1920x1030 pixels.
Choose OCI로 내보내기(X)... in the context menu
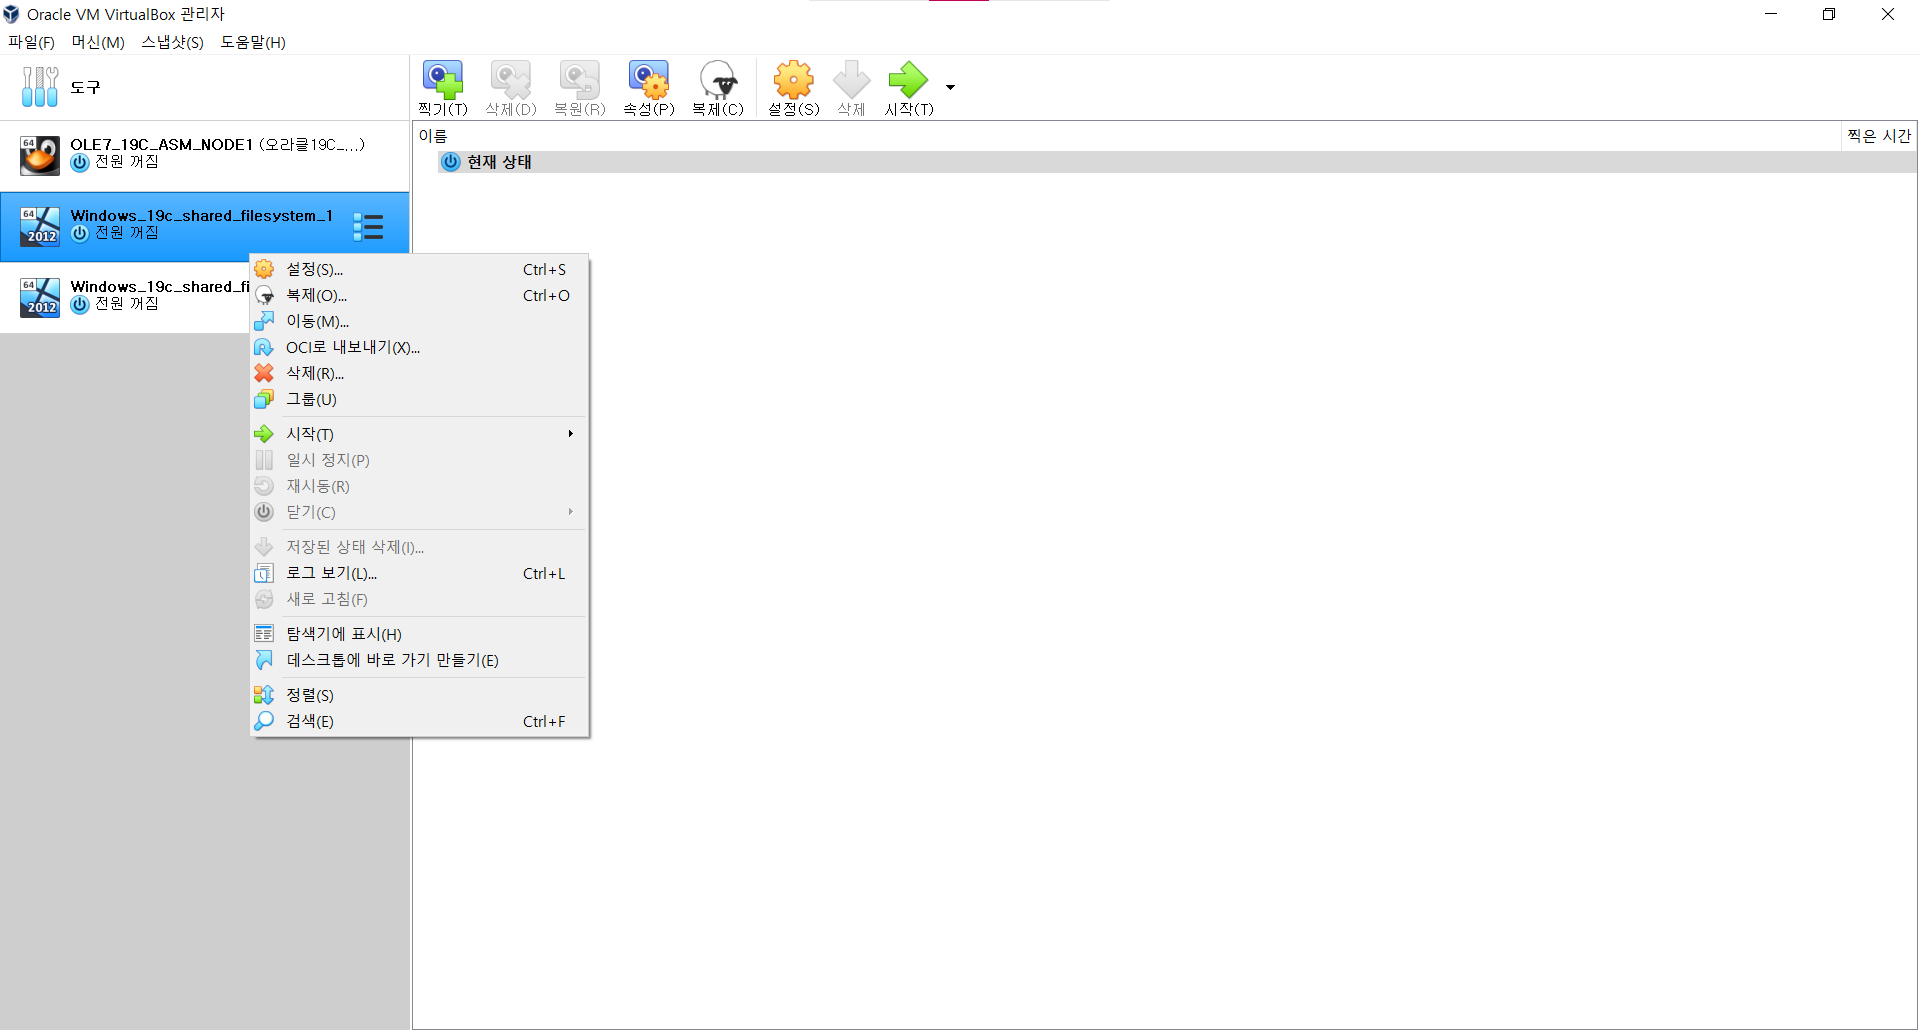tap(419, 348)
